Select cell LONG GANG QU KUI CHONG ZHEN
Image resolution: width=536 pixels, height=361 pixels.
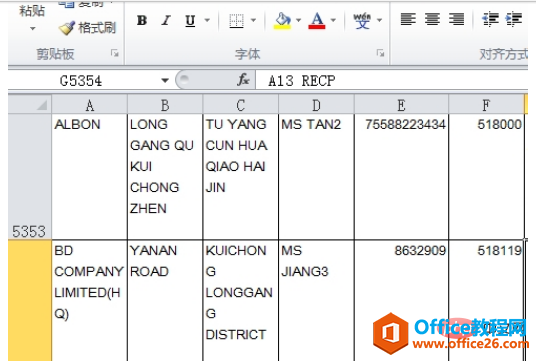click(165, 177)
